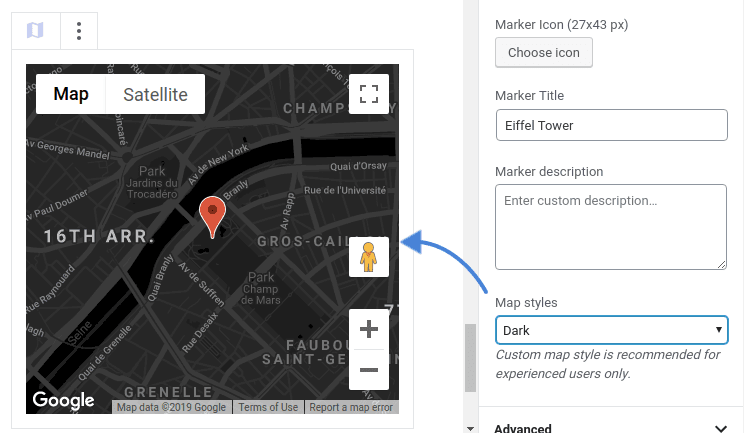Click the map block type icon
Screen dimensions: 744x433
tap(36, 31)
